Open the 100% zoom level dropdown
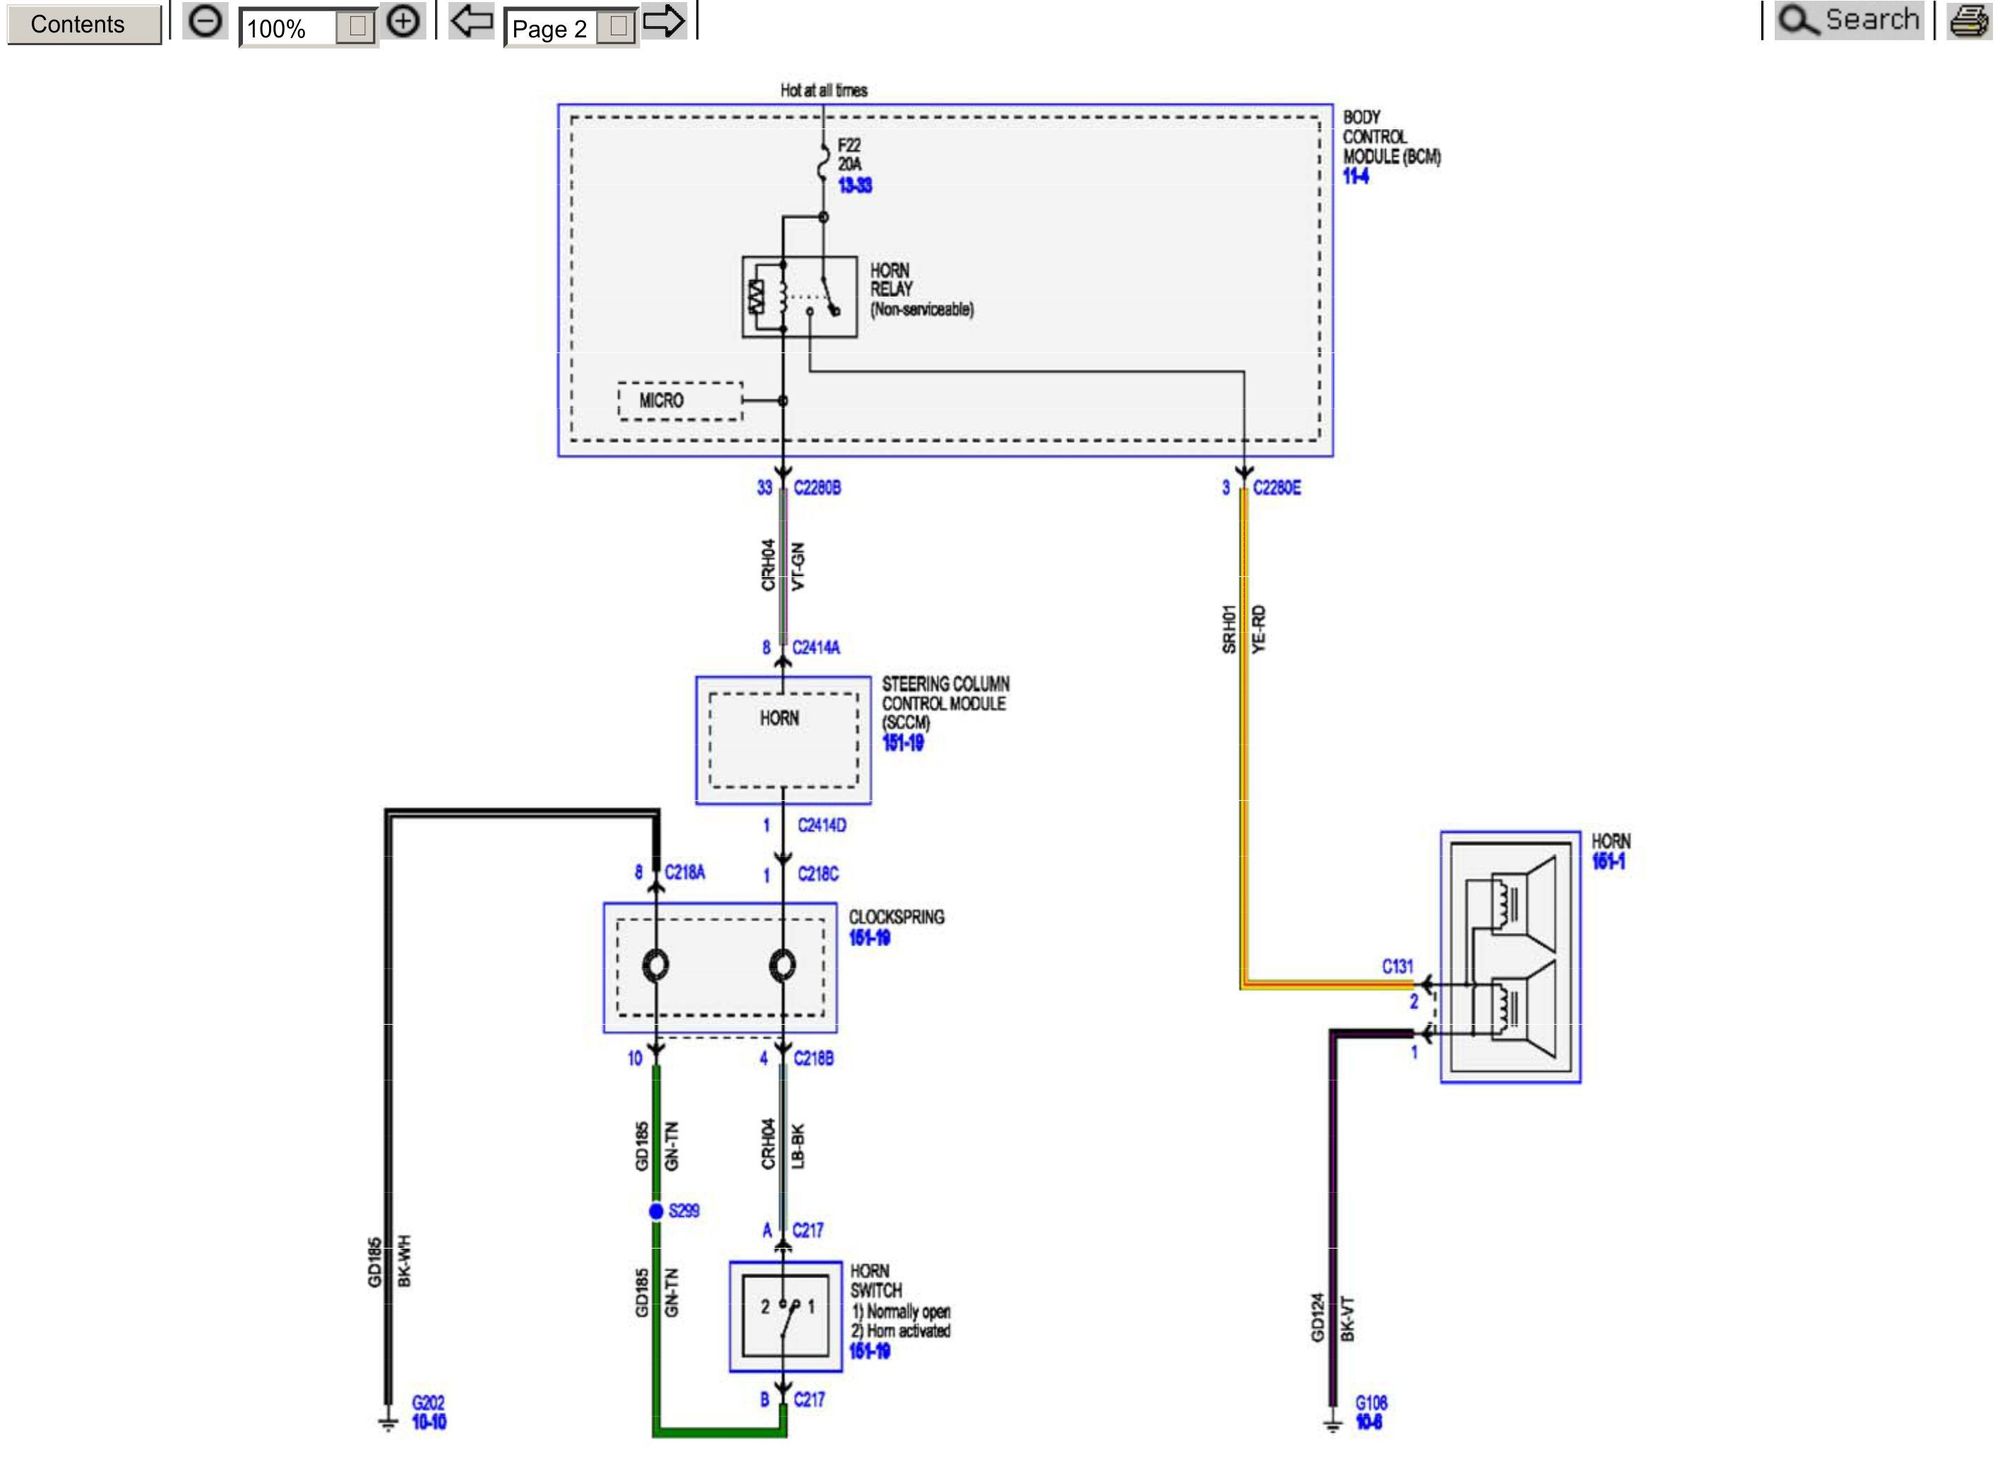This screenshot has height=1459, width=2000. click(355, 28)
